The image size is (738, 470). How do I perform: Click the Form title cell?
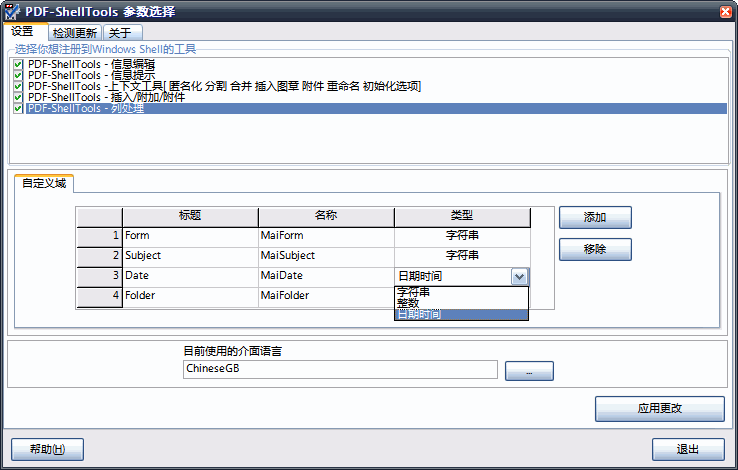(190, 236)
